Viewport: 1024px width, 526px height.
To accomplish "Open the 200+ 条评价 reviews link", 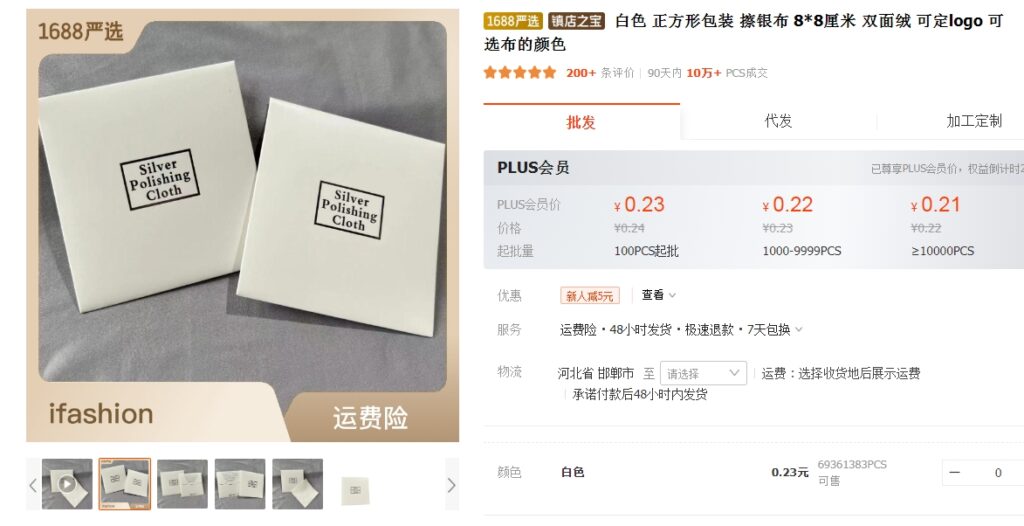I will pos(600,73).
